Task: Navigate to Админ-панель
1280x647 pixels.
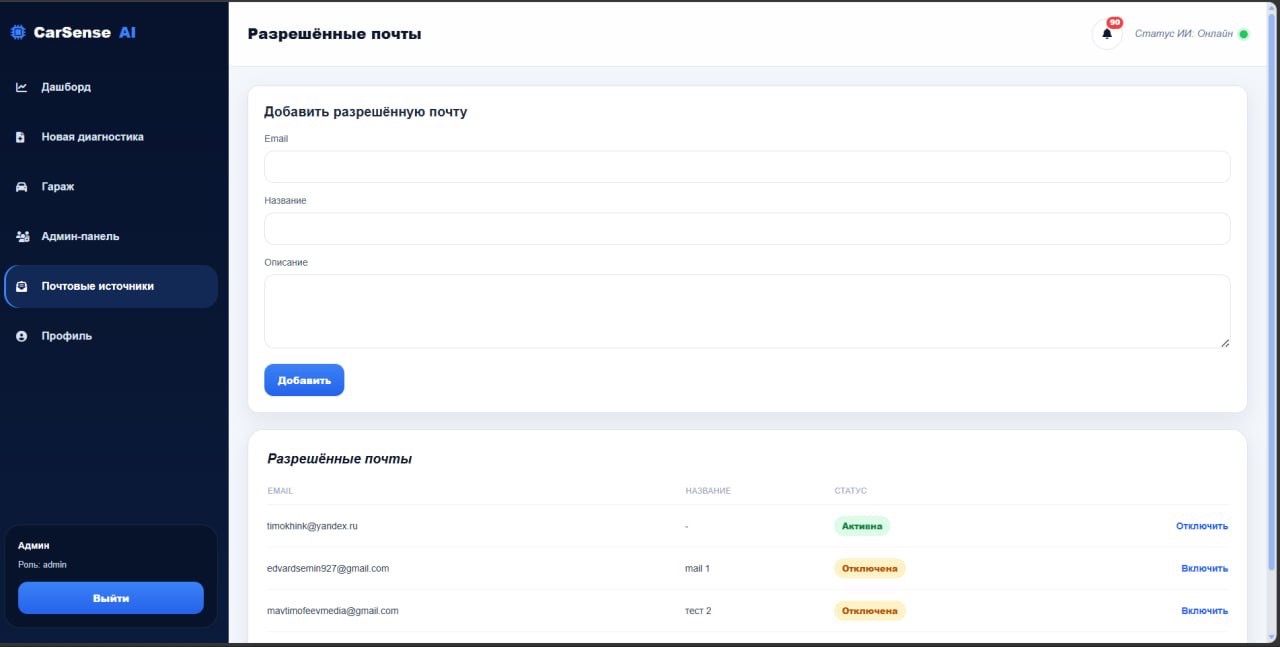Action: pyautogui.click(x=111, y=237)
